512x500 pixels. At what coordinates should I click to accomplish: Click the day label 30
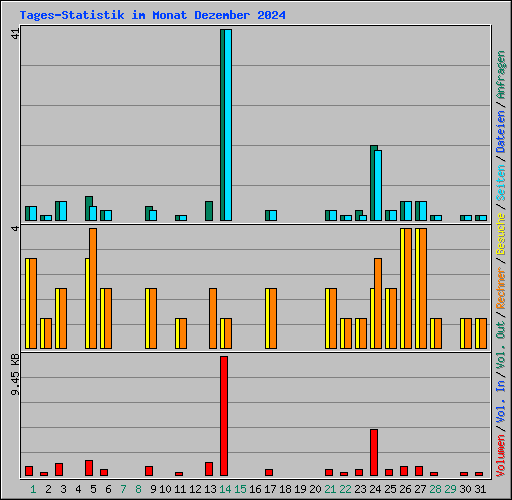(465, 489)
